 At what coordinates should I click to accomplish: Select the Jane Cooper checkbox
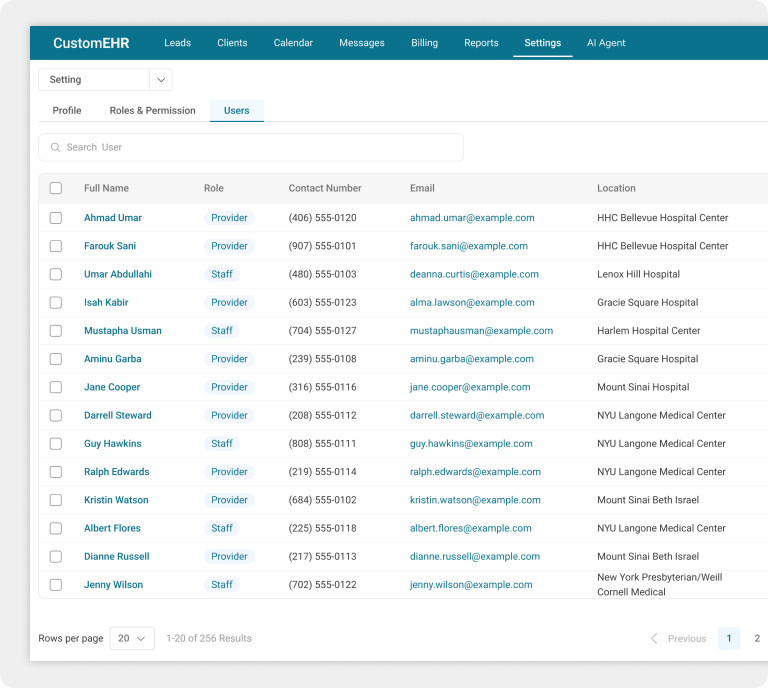click(x=56, y=387)
